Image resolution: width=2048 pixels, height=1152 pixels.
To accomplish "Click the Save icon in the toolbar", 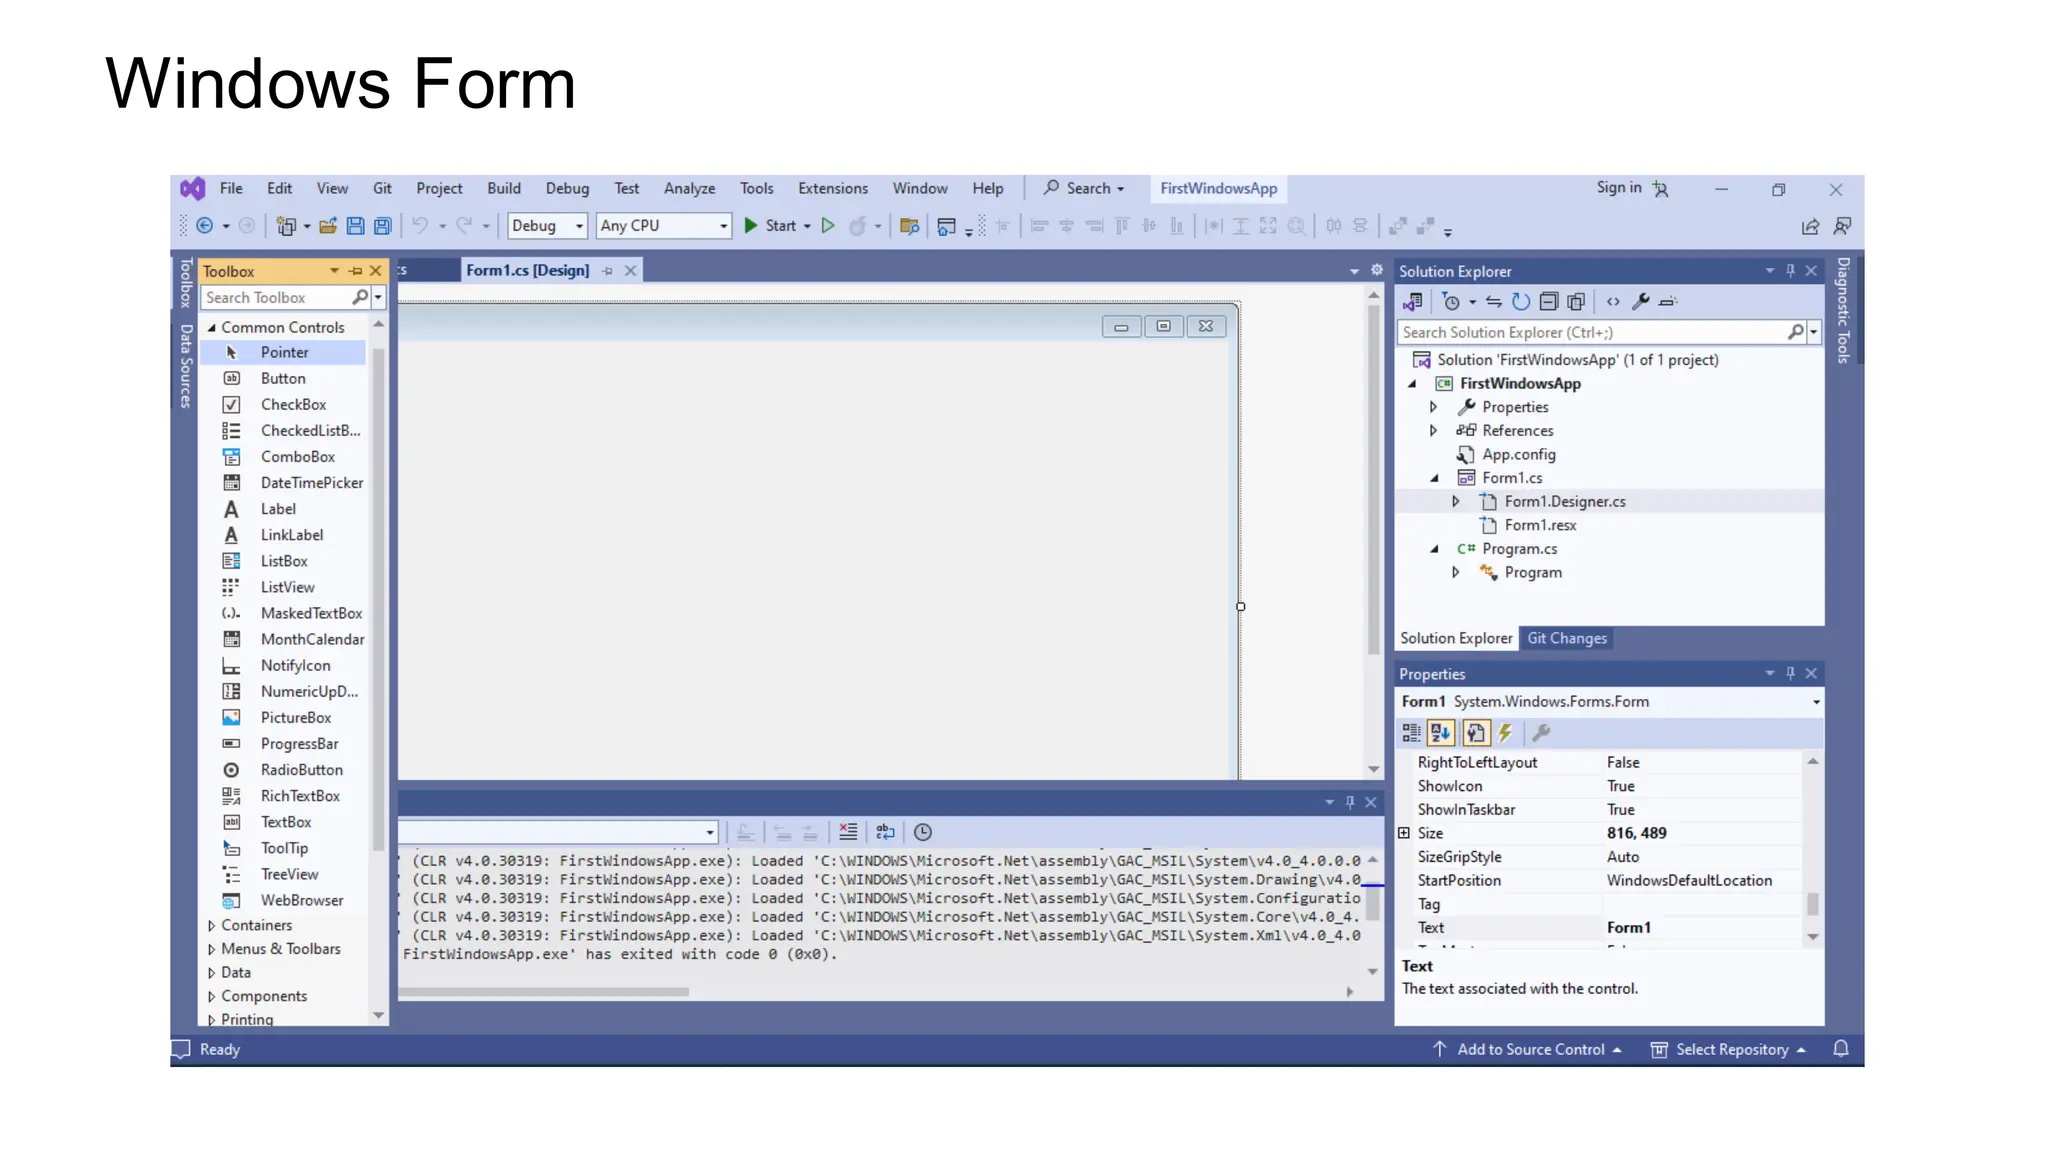I will (x=355, y=226).
